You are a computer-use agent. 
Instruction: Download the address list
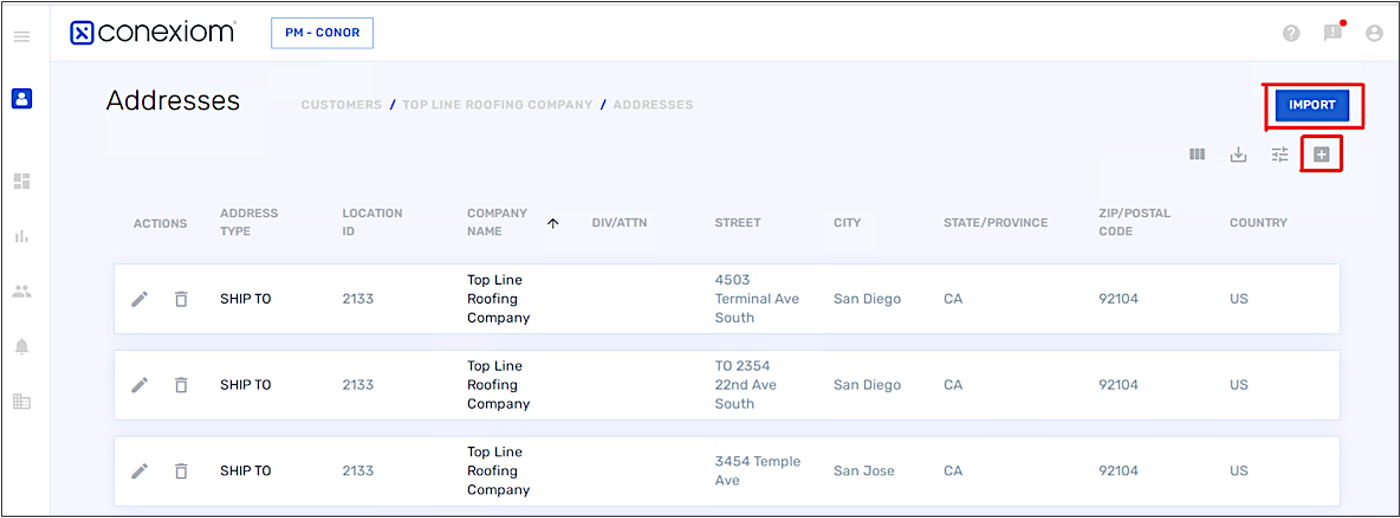(x=1238, y=154)
